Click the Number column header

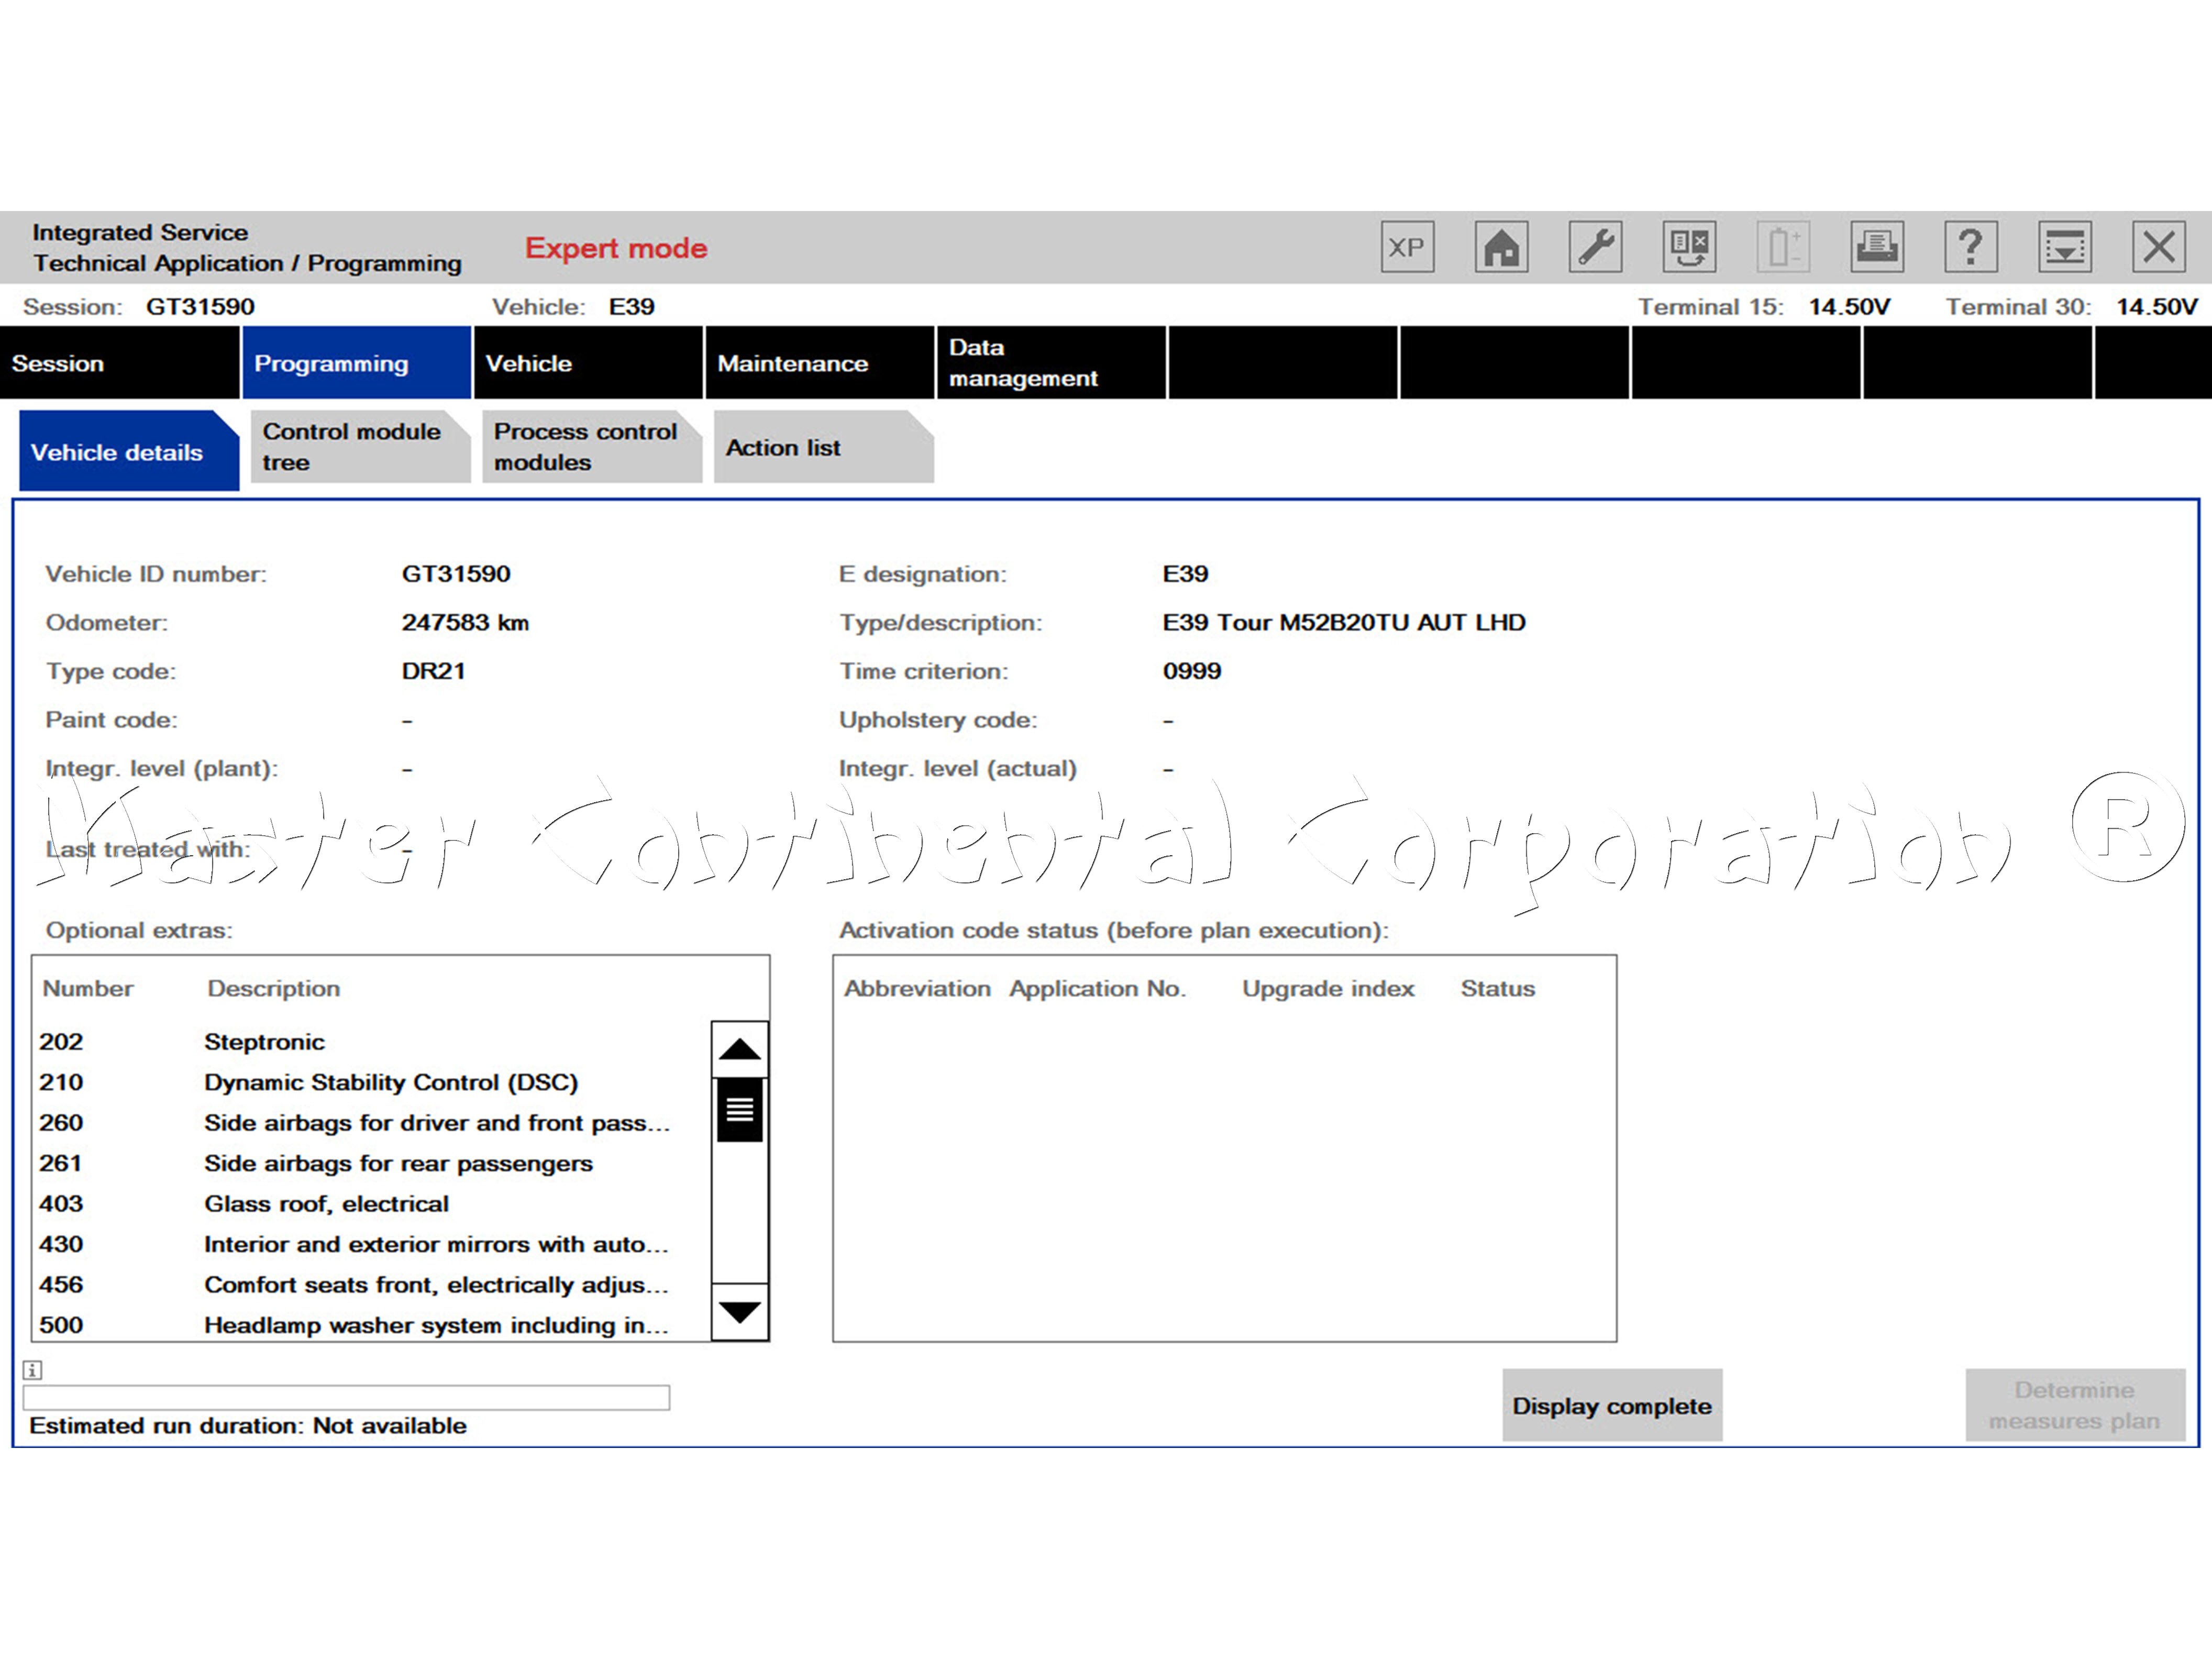tap(88, 988)
